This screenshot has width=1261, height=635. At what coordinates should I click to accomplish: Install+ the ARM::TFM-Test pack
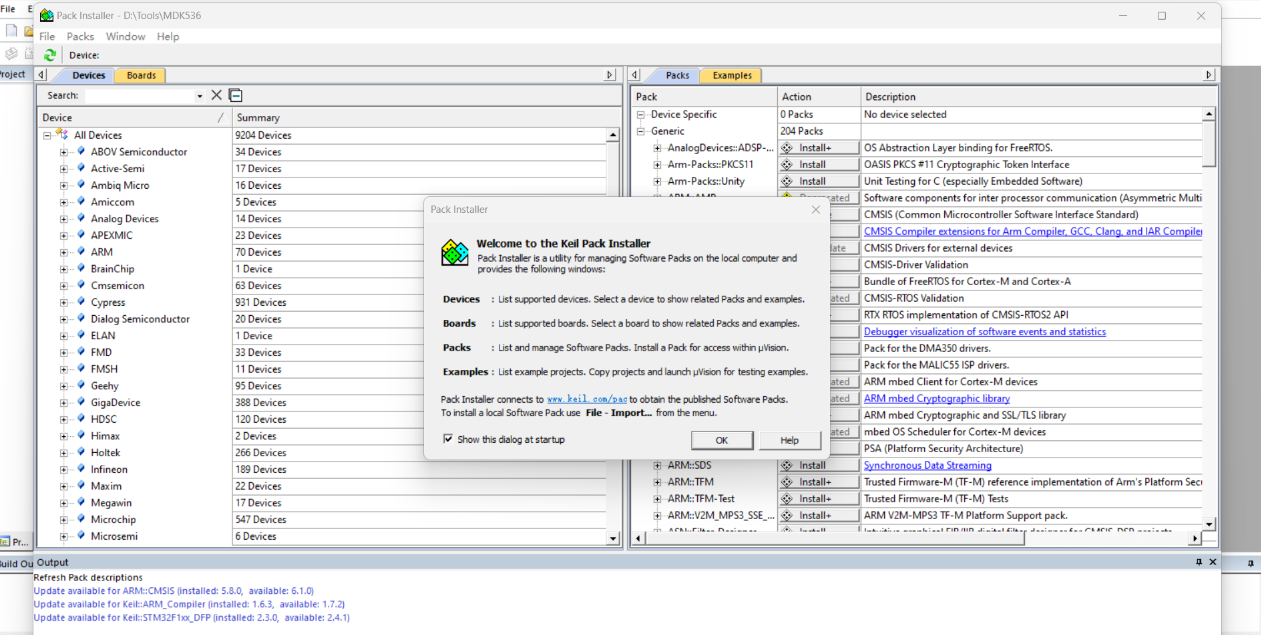[820, 498]
